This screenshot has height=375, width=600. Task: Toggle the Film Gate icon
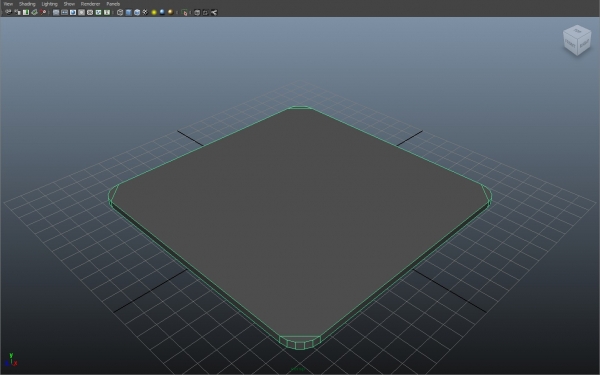coord(64,12)
